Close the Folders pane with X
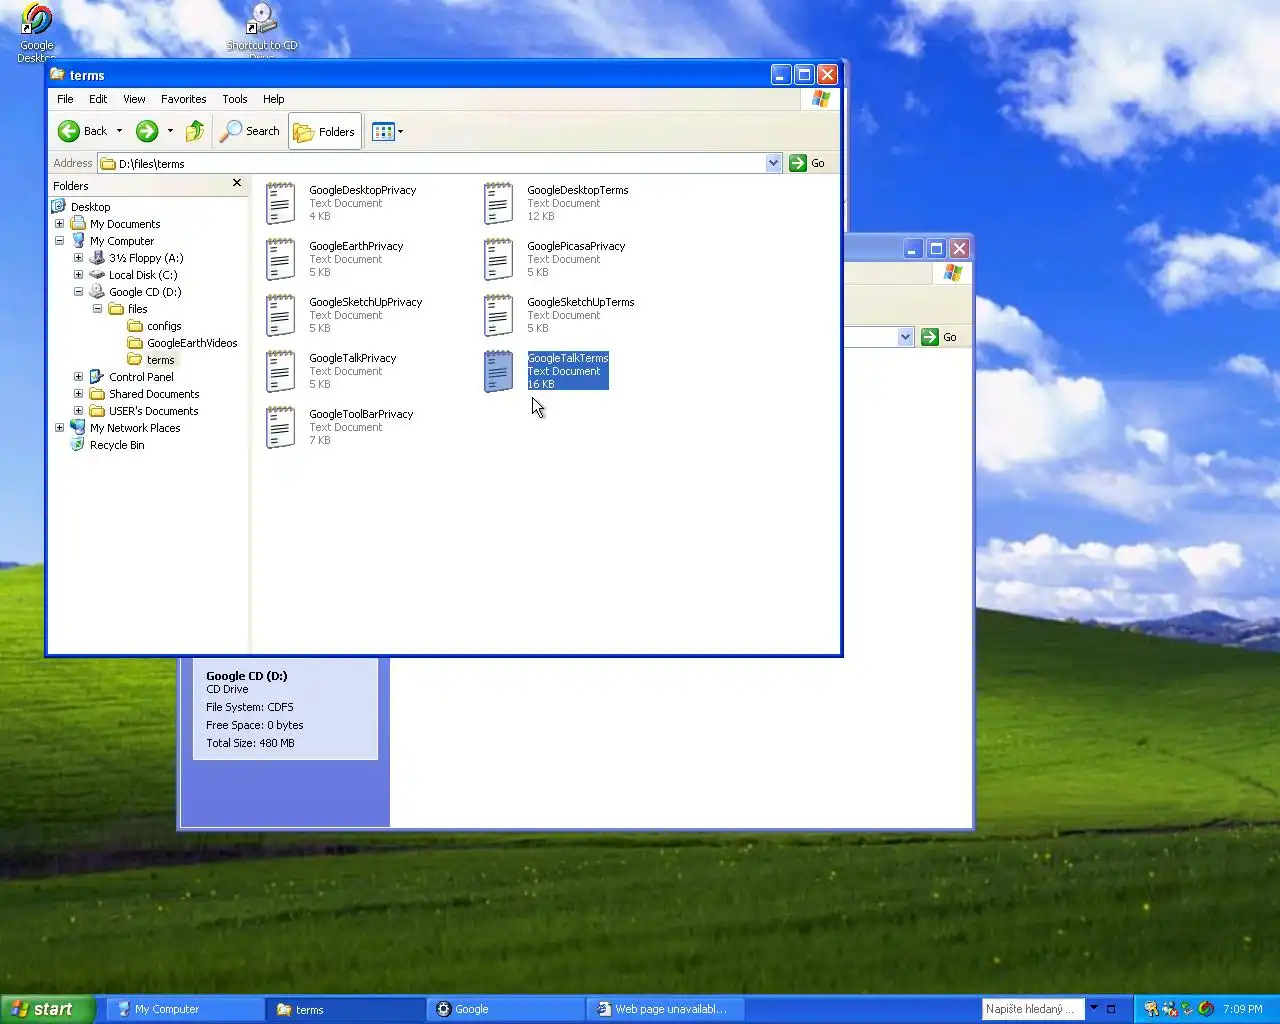This screenshot has width=1280, height=1024. 237,183
